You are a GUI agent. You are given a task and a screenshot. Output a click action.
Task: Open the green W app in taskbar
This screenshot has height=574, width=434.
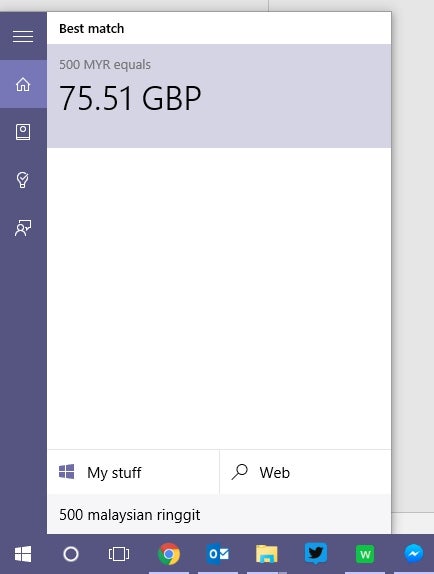(x=365, y=554)
